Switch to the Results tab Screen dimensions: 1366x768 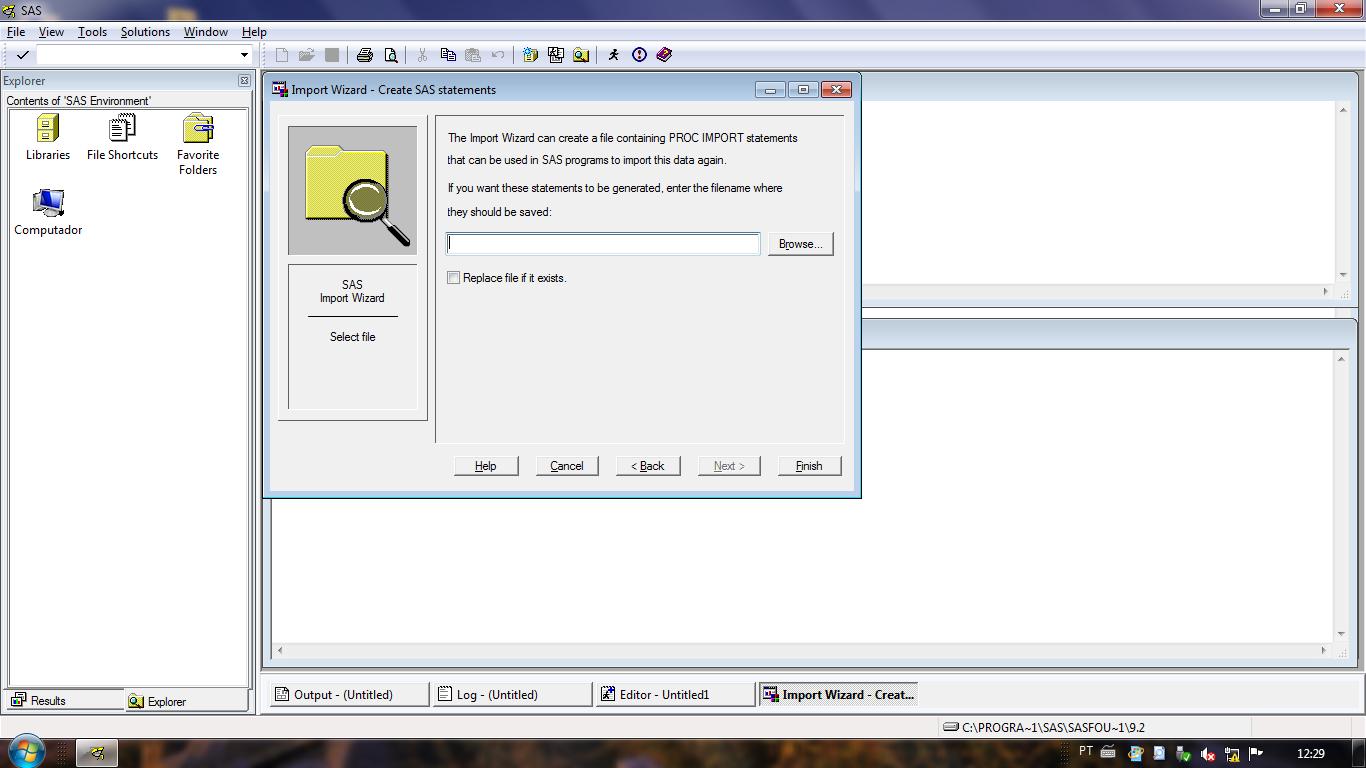tap(64, 701)
